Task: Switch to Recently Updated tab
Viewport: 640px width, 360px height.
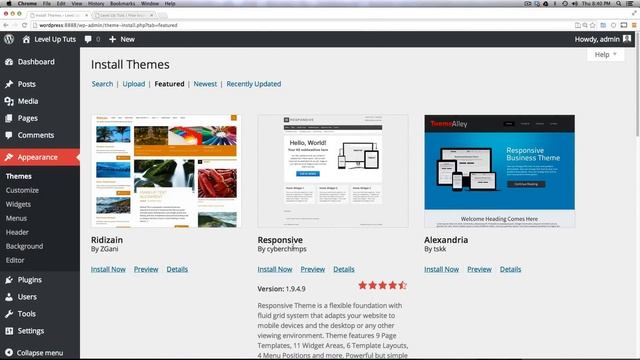Action: (253, 84)
